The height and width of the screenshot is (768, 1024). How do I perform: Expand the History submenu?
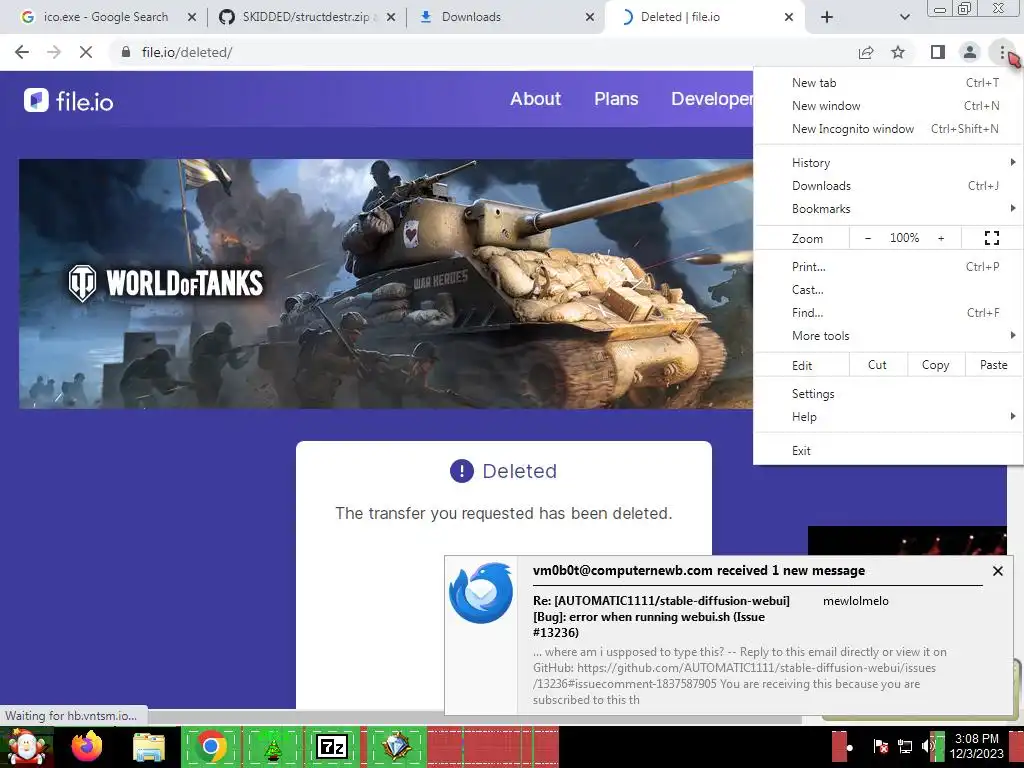pos(888,163)
